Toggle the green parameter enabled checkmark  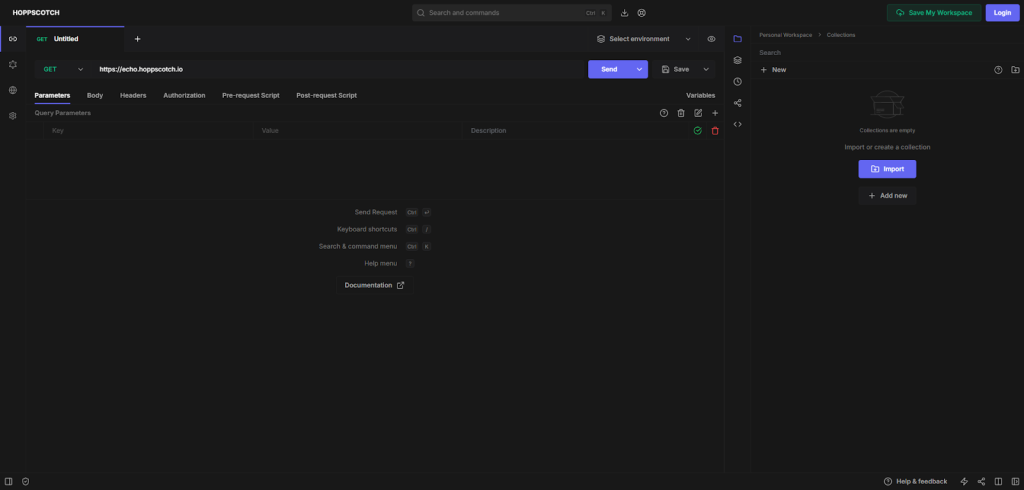point(697,131)
